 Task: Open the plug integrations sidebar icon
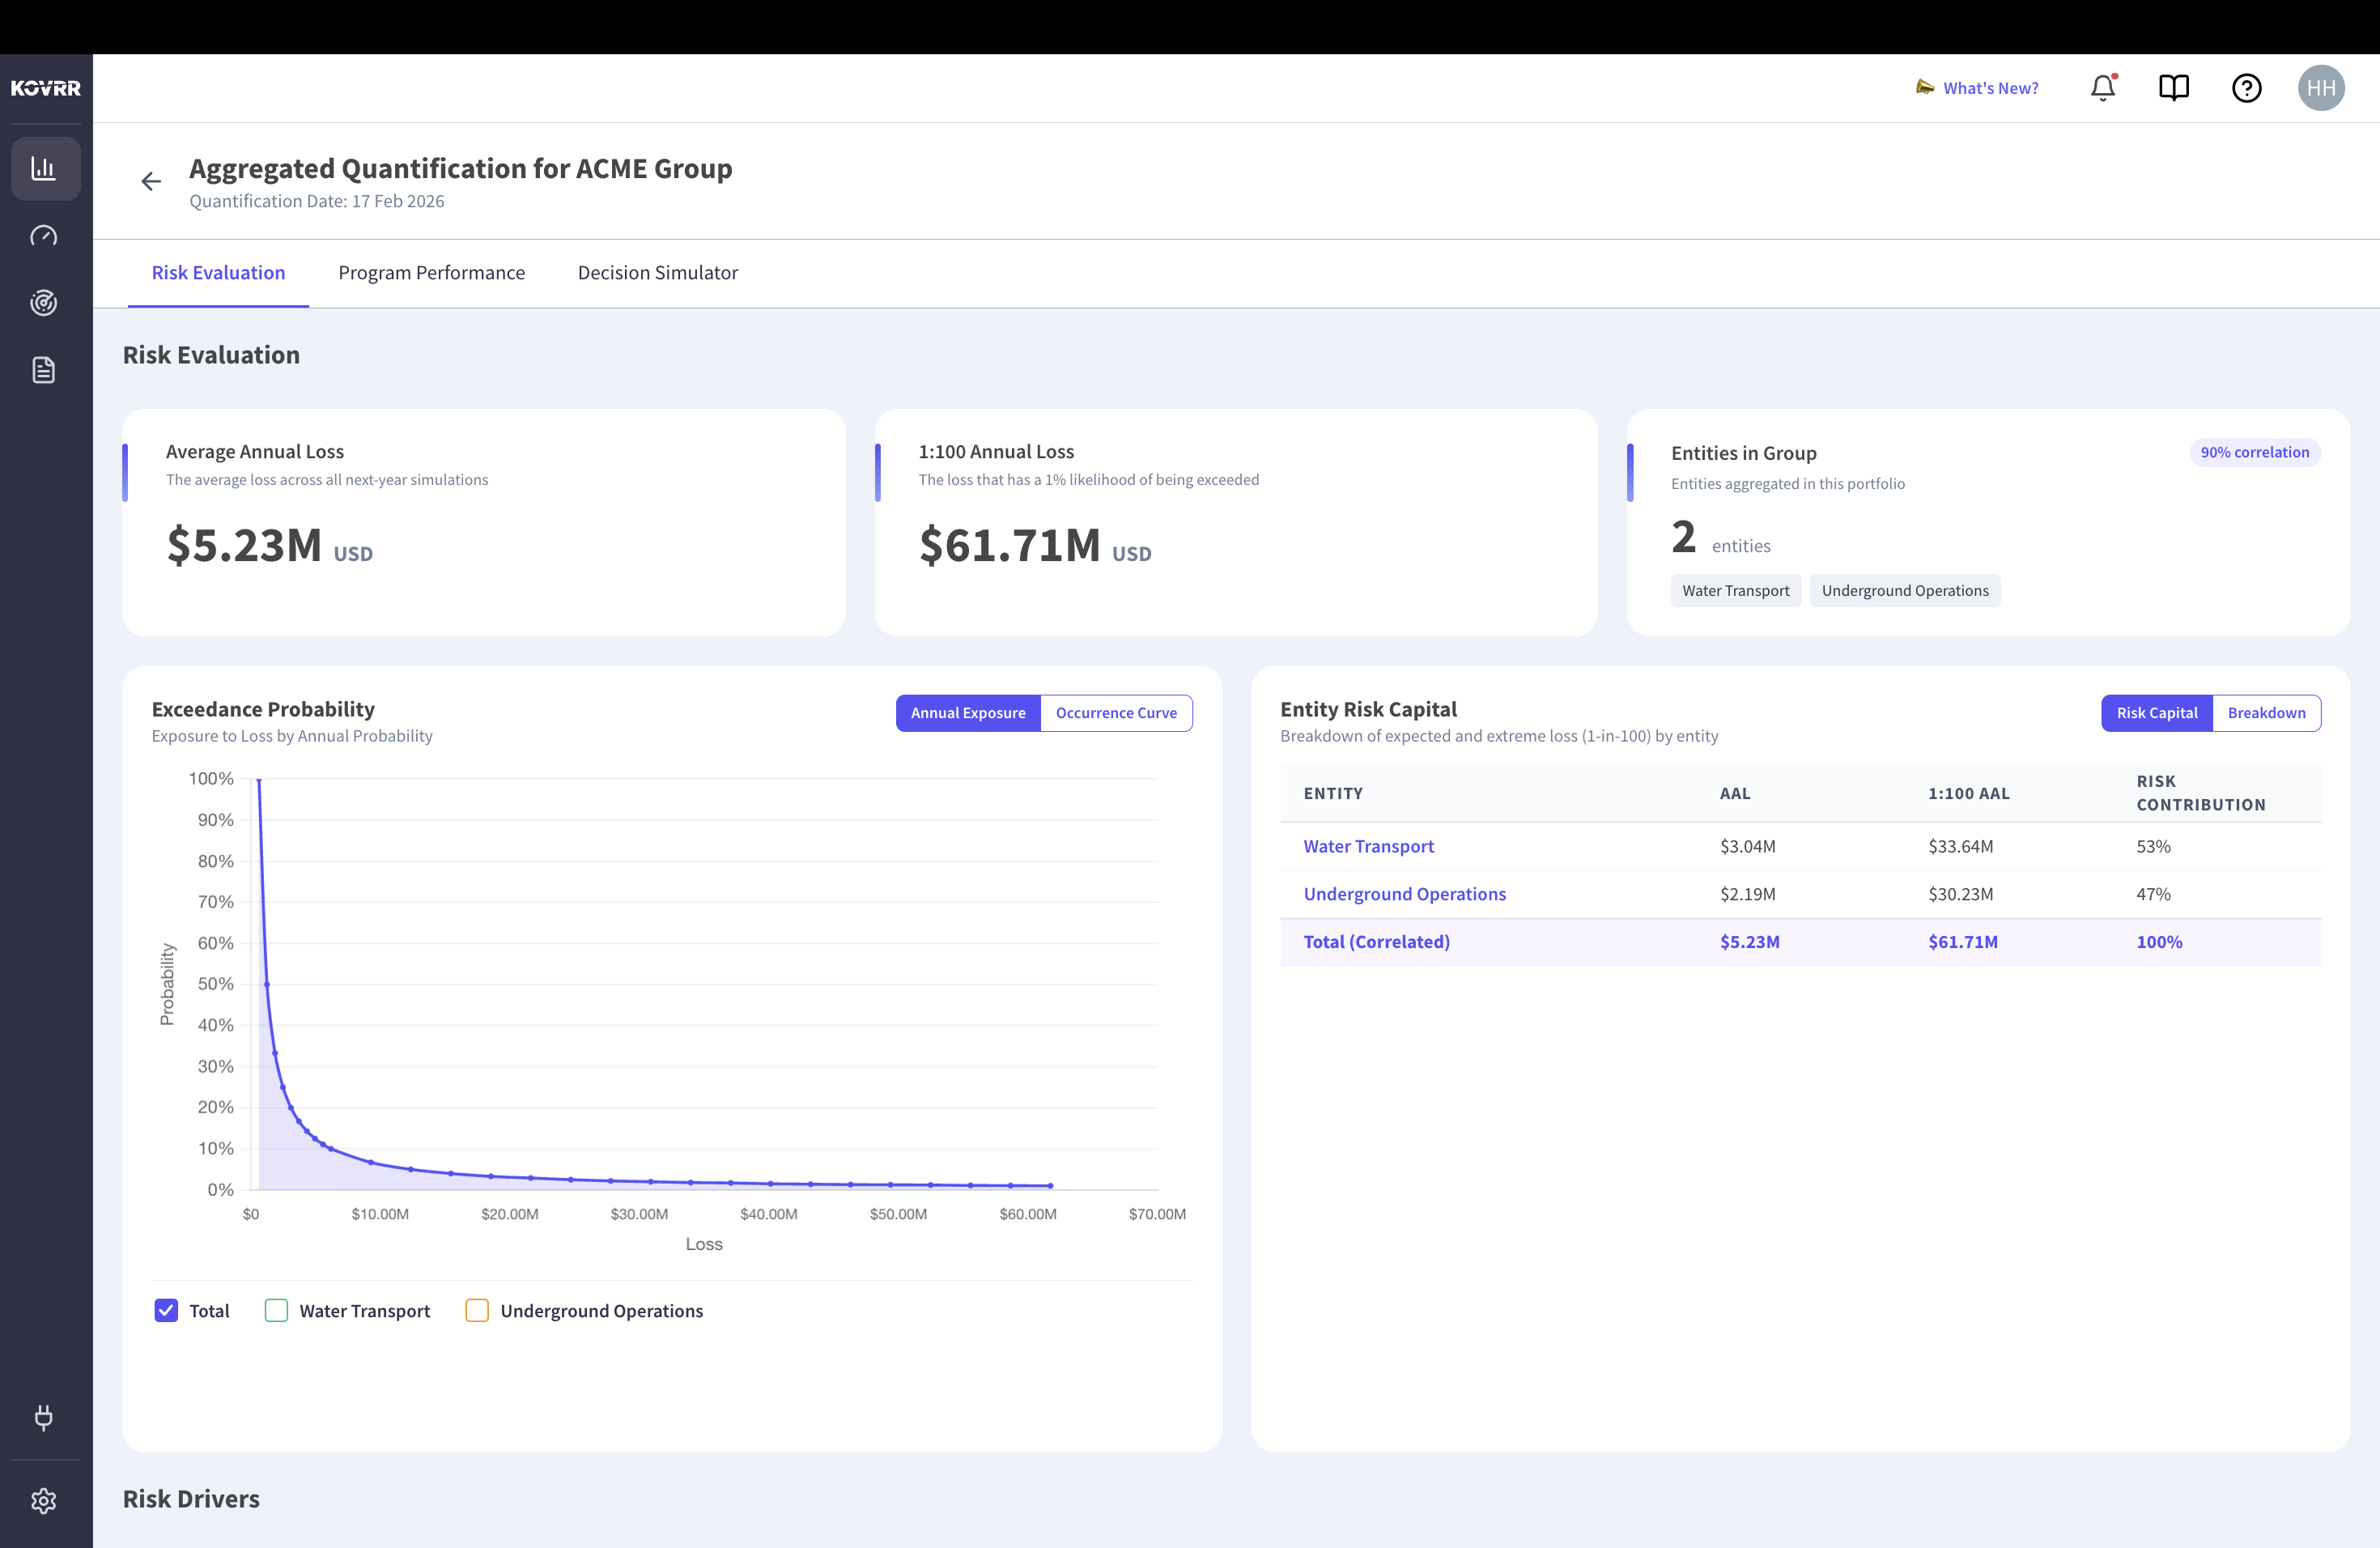click(44, 1417)
